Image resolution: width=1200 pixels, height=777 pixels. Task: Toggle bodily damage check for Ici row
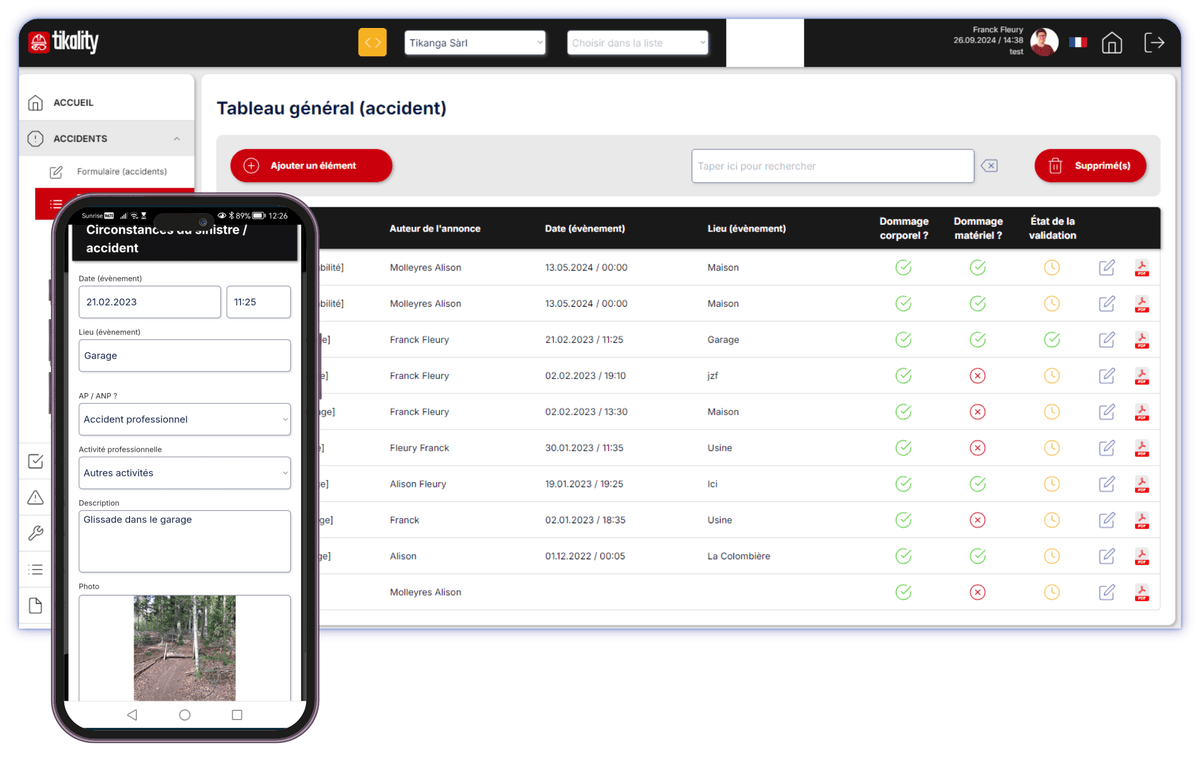[x=903, y=484]
